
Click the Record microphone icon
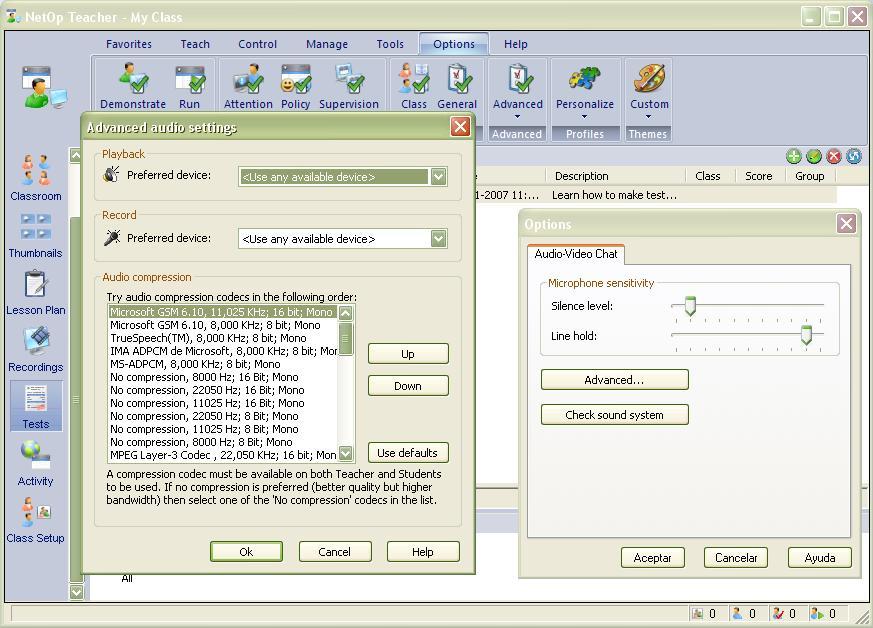(112, 238)
